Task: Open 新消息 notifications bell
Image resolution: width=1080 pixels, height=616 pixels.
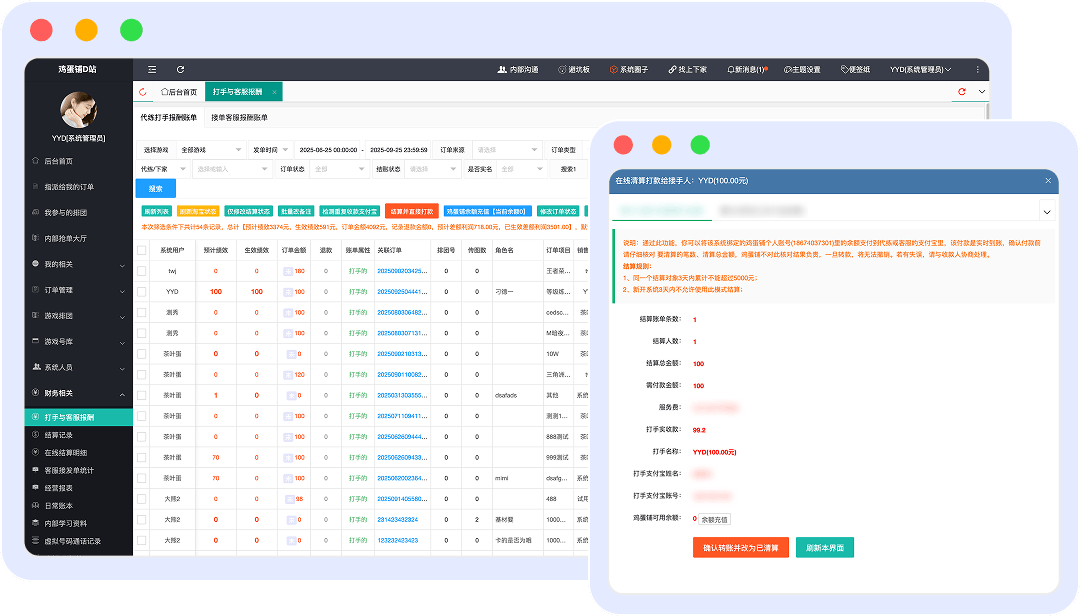Action: coord(748,70)
